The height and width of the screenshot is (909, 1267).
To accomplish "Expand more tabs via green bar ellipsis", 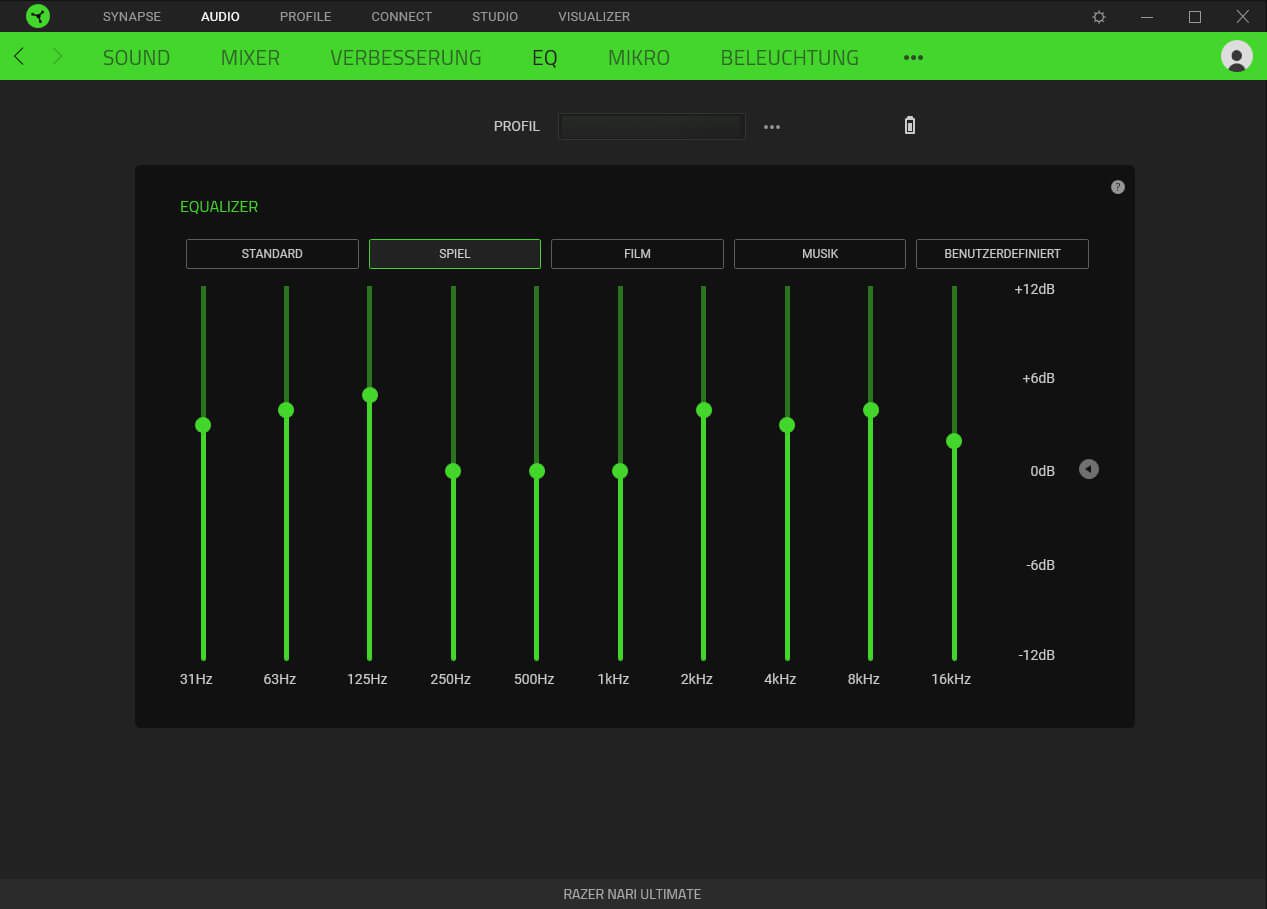I will 912,58.
